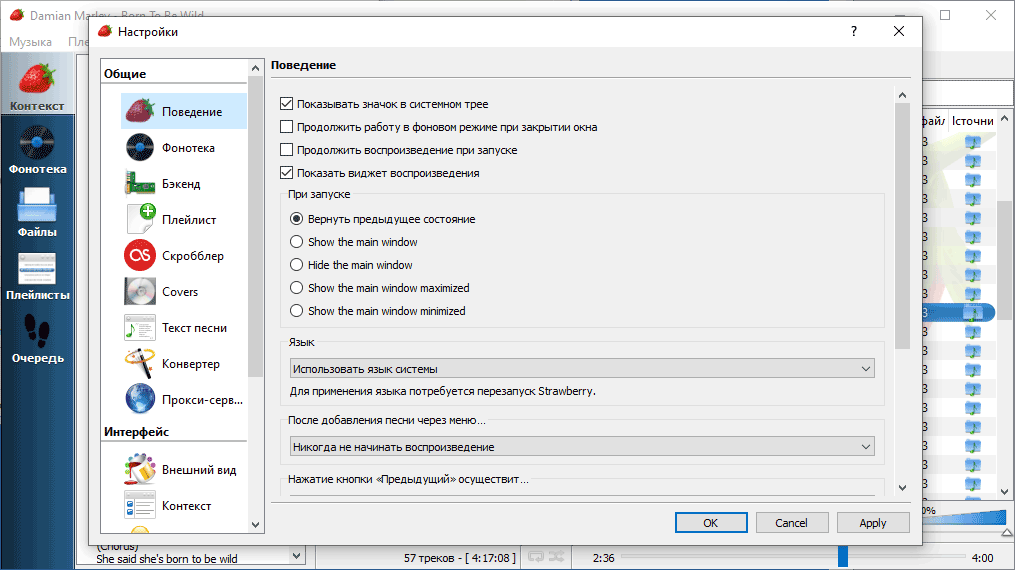The height and width of the screenshot is (570, 1015).
Task: Click the help question mark in dialog title
Action: (x=854, y=31)
